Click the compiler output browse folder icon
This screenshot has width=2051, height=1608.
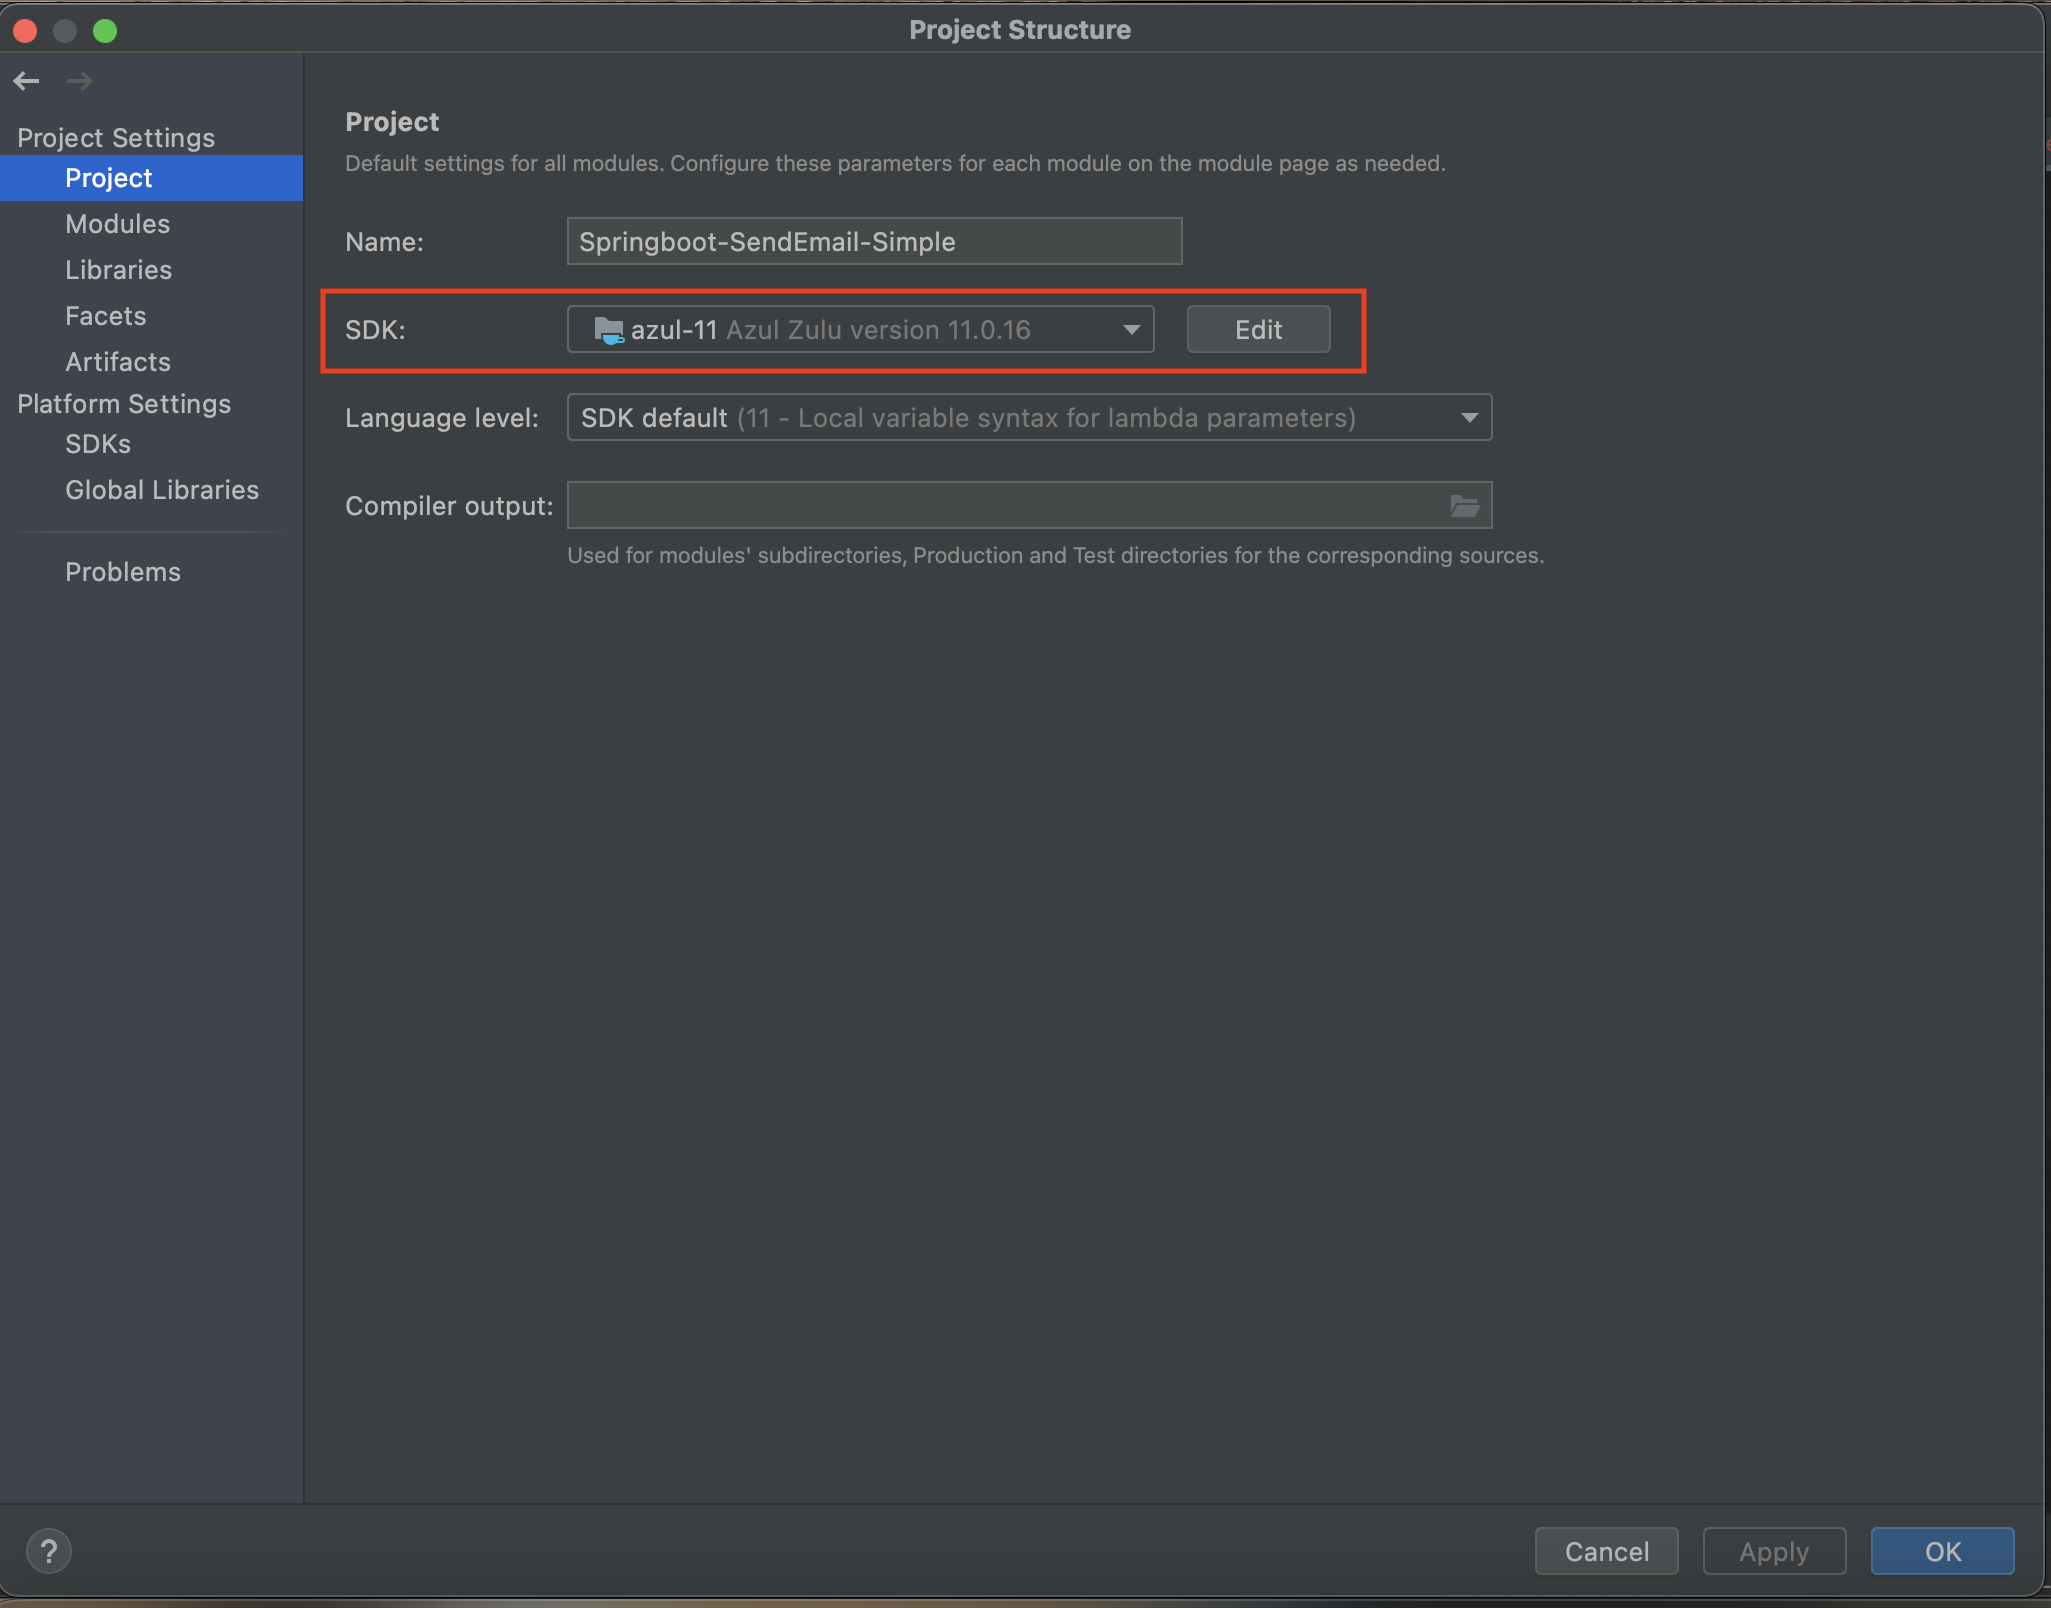[1464, 506]
